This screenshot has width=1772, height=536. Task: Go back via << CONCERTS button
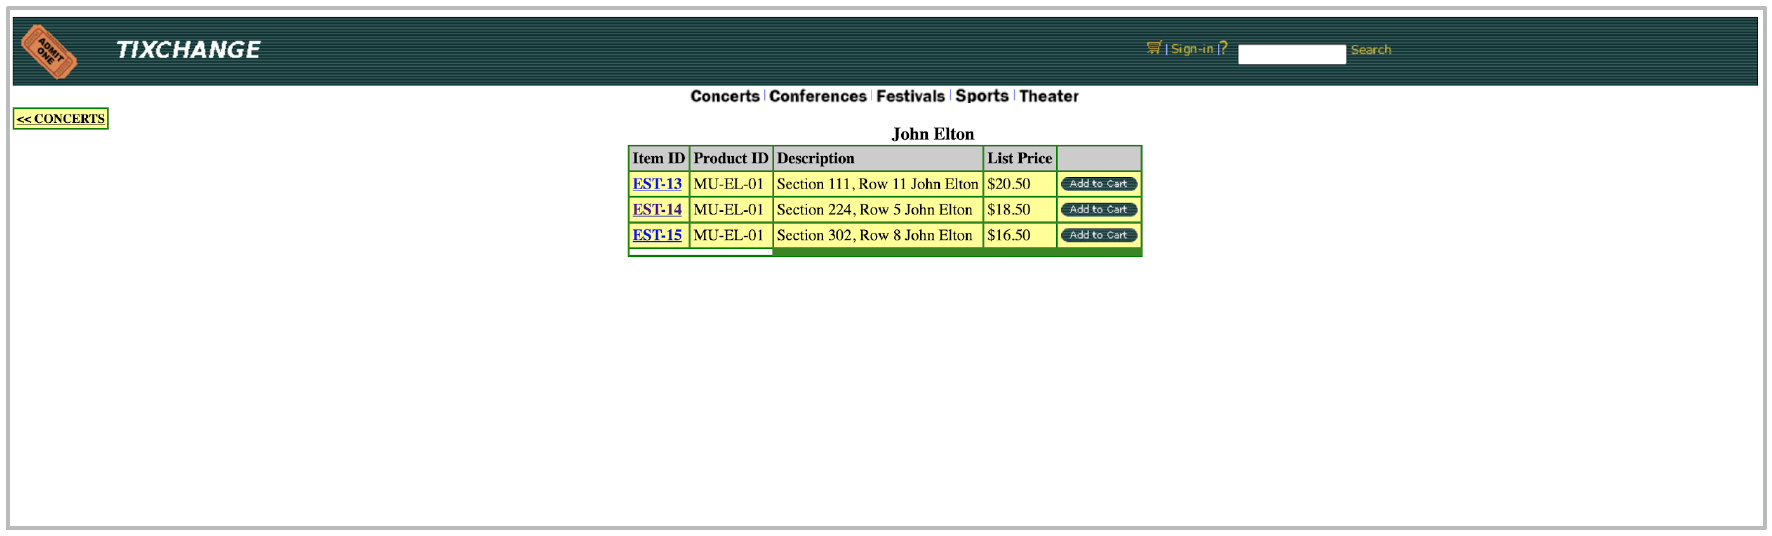(61, 118)
